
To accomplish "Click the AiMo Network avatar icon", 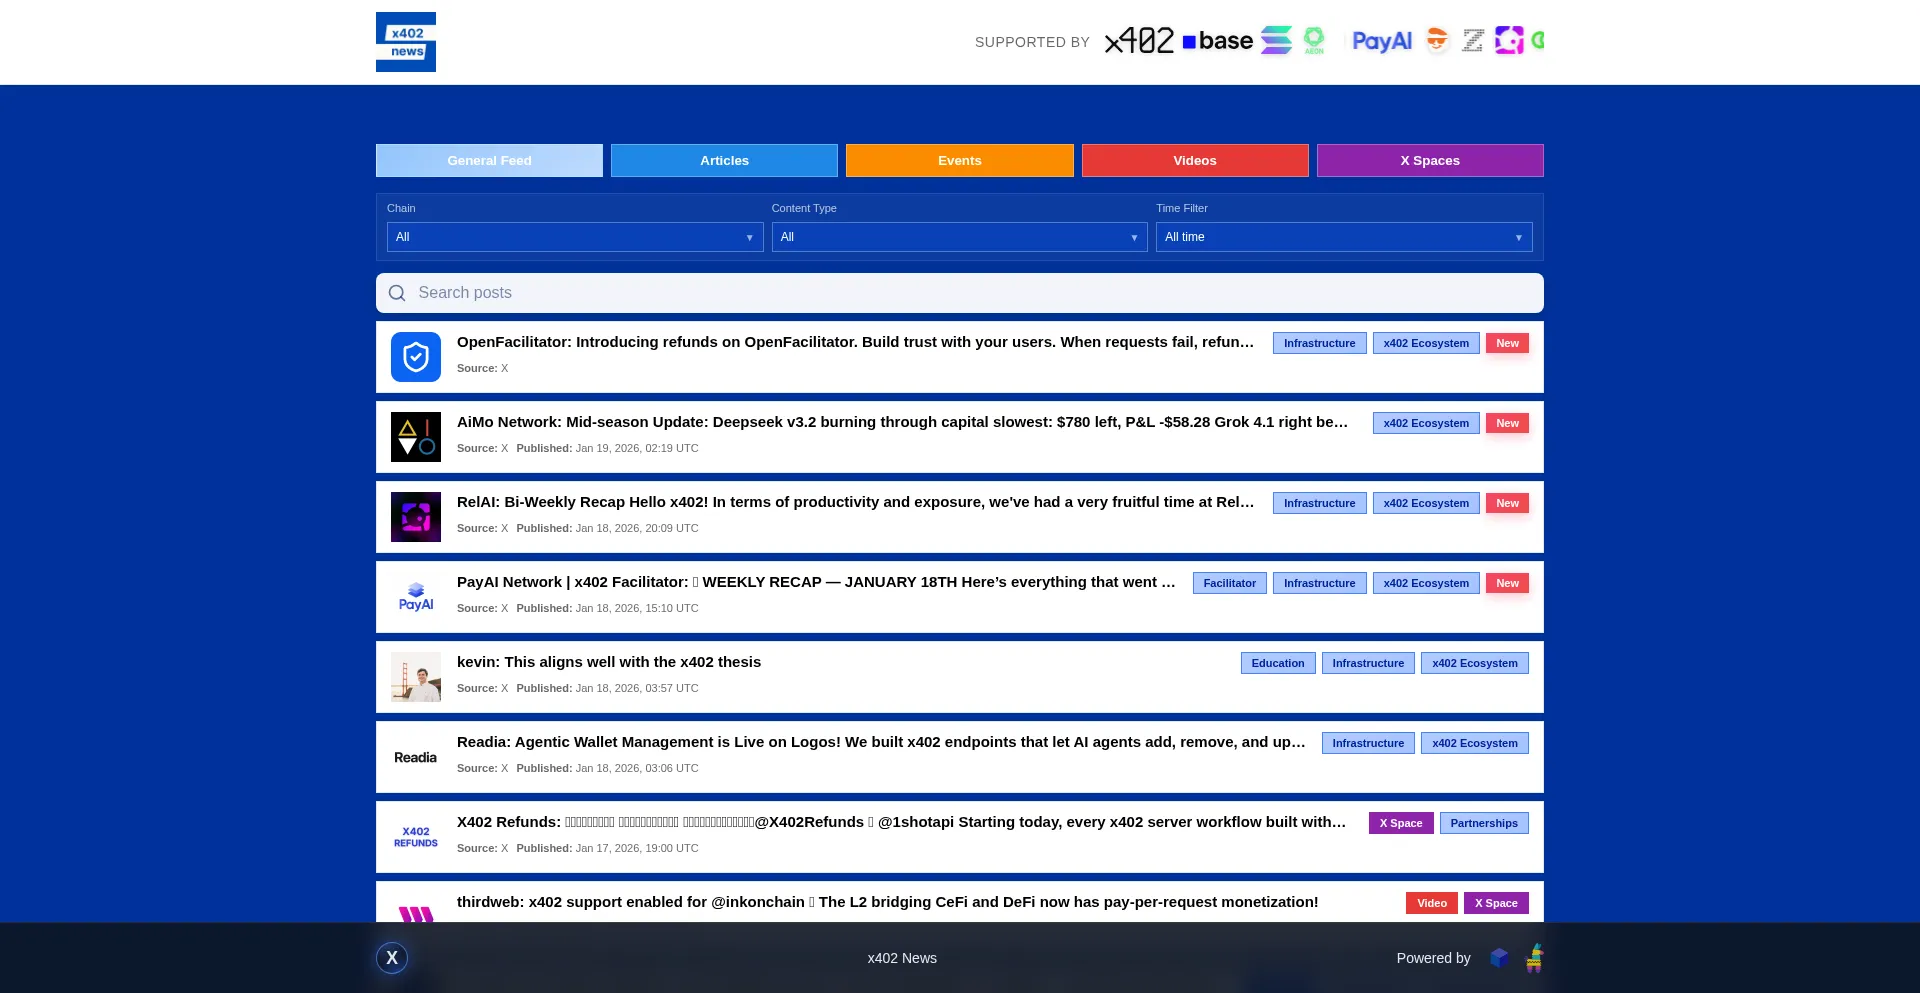I will click(x=415, y=437).
